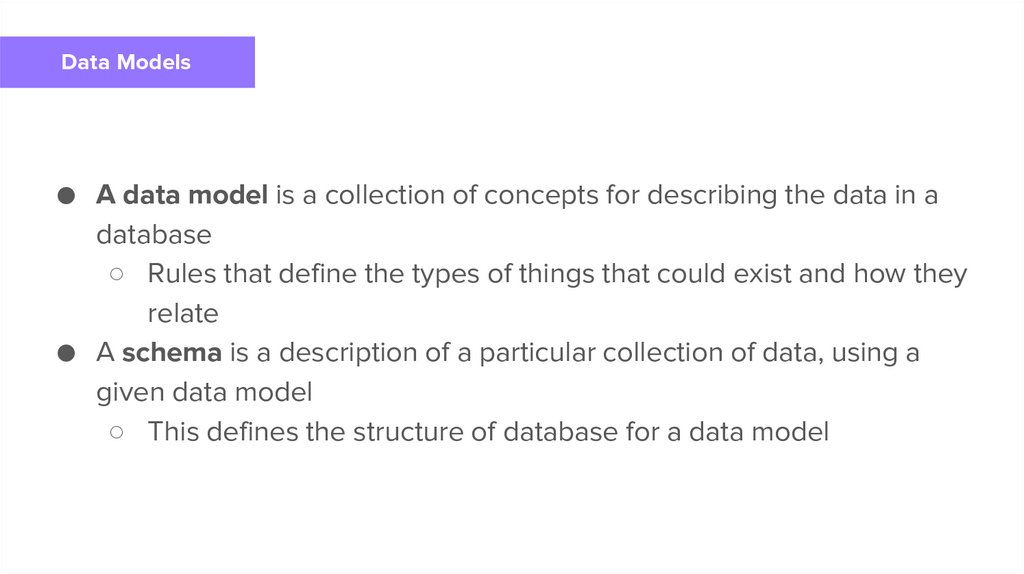The height and width of the screenshot is (574, 1024).
Task: Click the hollow bullet before "Rules that define"
Action: click(x=117, y=274)
